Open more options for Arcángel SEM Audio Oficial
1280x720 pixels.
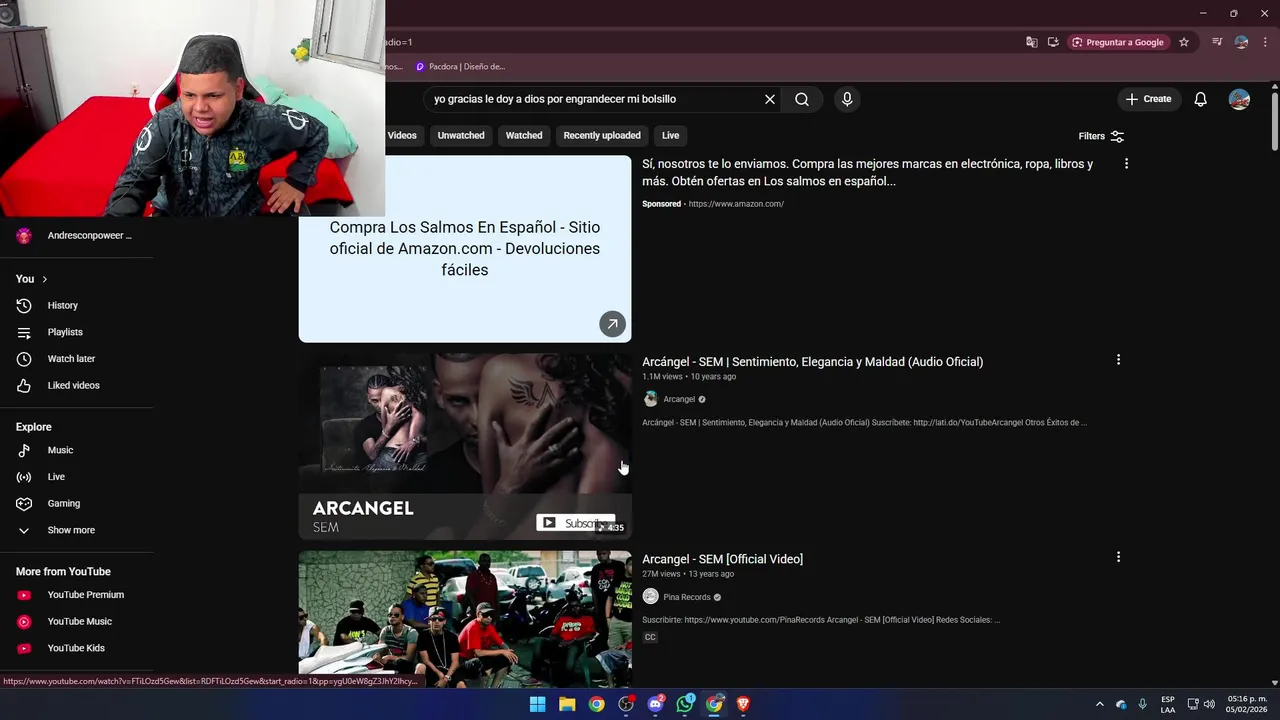[x=1118, y=359]
